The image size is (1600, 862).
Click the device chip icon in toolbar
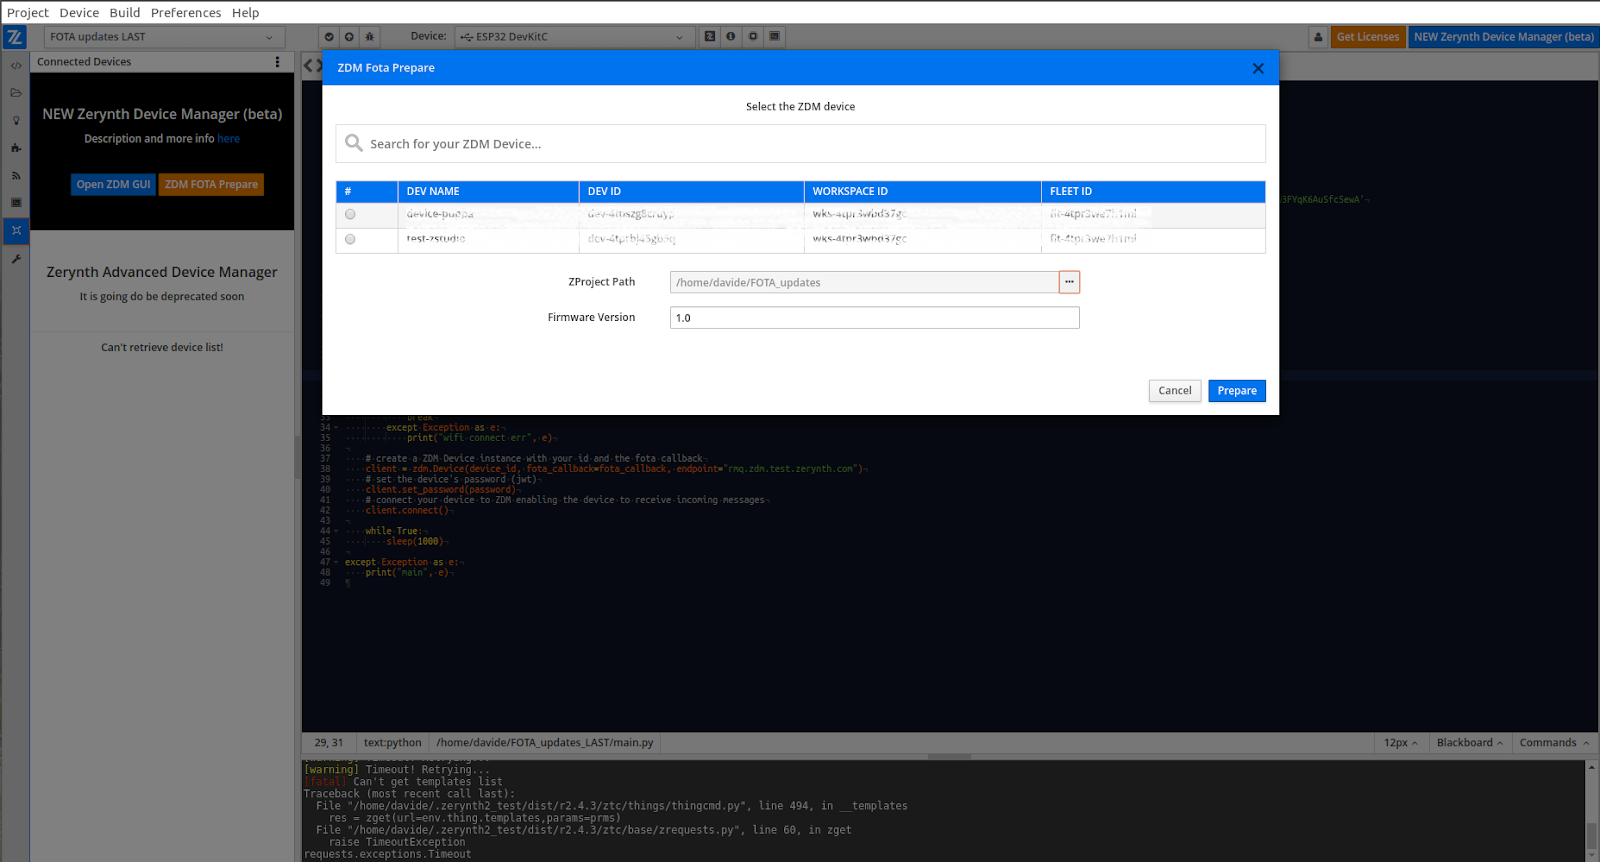pos(753,37)
